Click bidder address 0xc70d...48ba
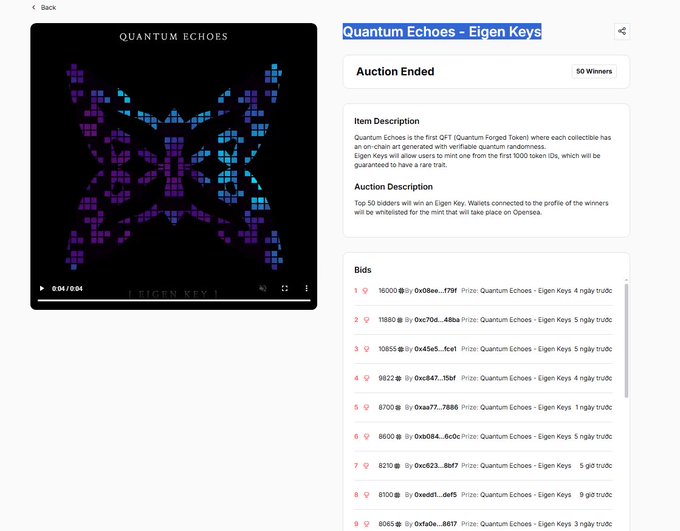This screenshot has height=531, width=680. 437,320
